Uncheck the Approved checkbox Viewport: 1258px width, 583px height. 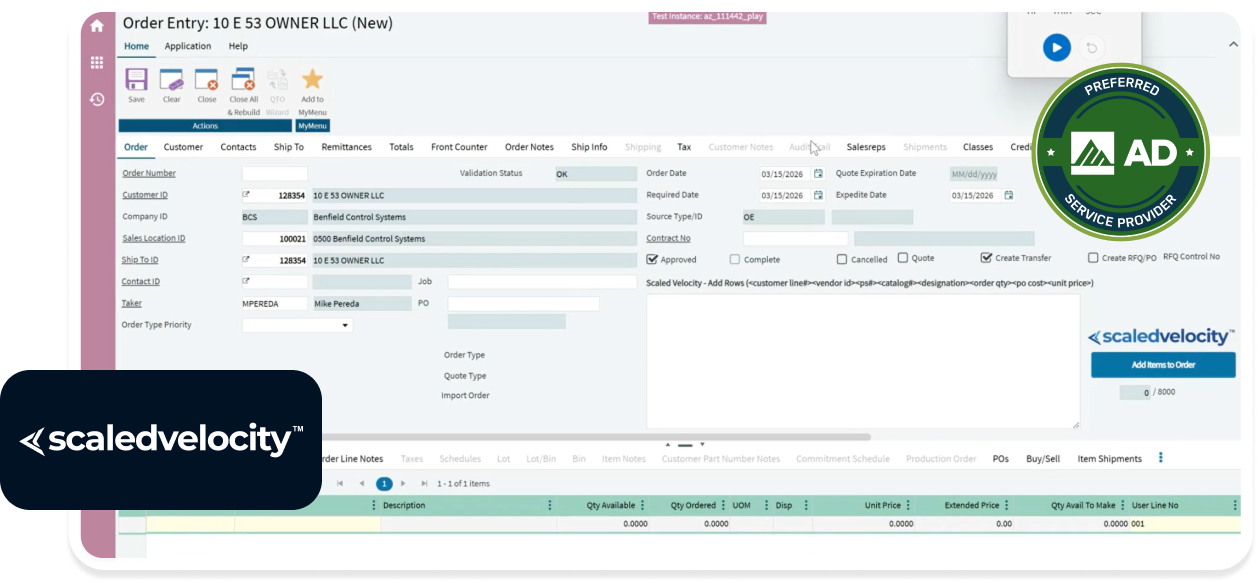click(x=652, y=258)
